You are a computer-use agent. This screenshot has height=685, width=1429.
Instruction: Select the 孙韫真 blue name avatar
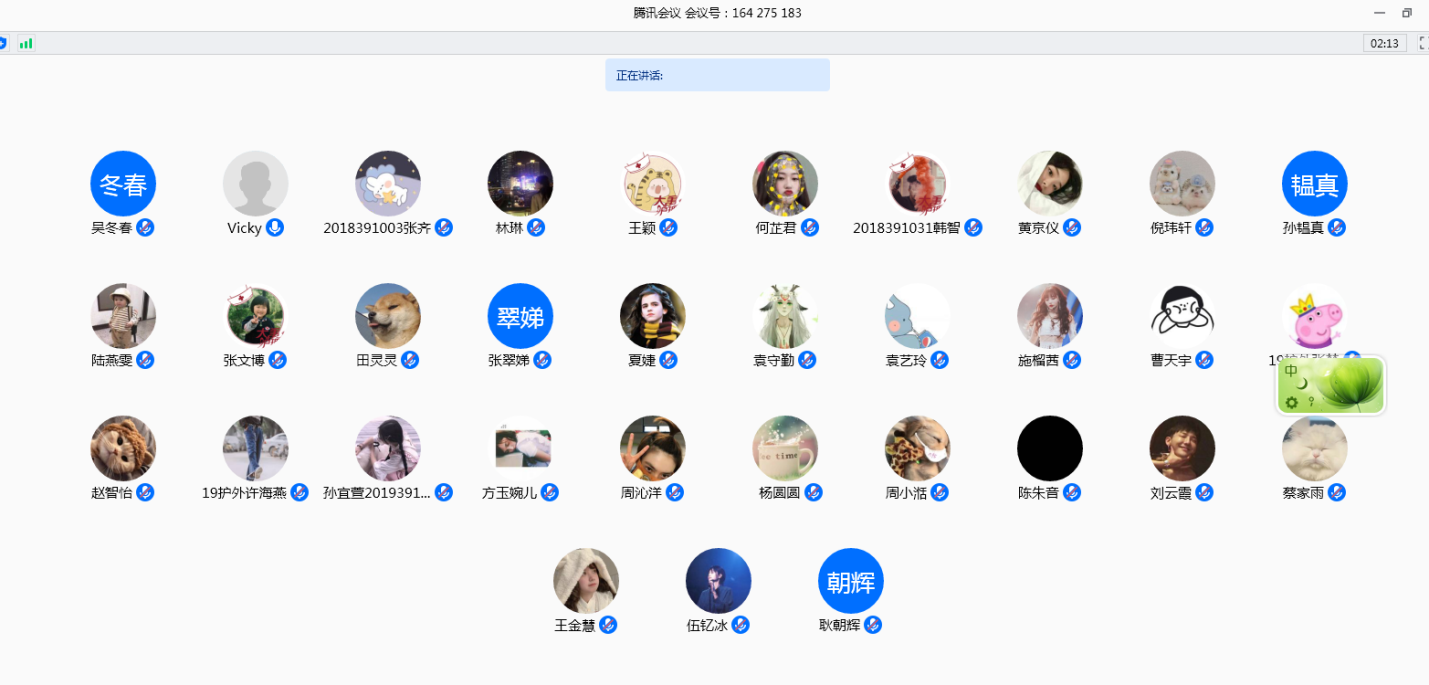[1314, 184]
